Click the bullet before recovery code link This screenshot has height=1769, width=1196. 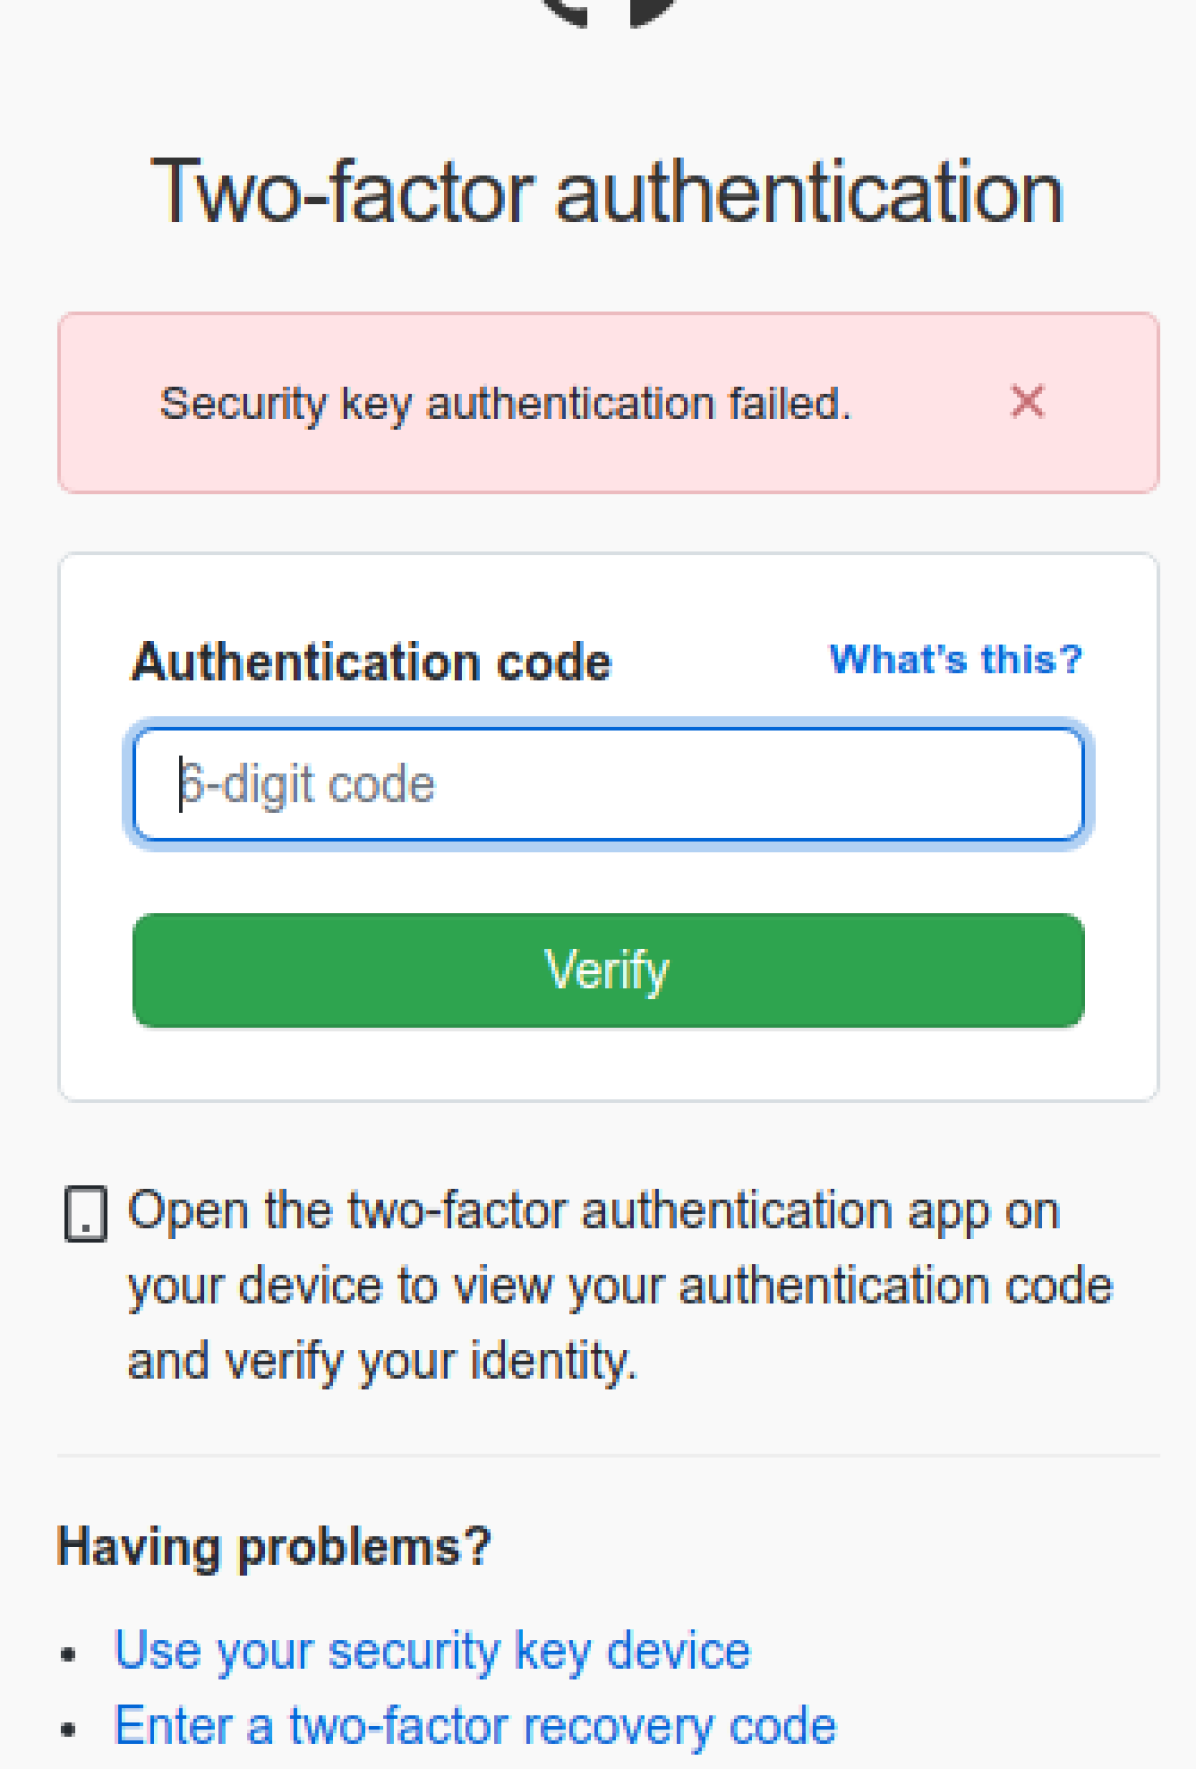(x=68, y=1729)
